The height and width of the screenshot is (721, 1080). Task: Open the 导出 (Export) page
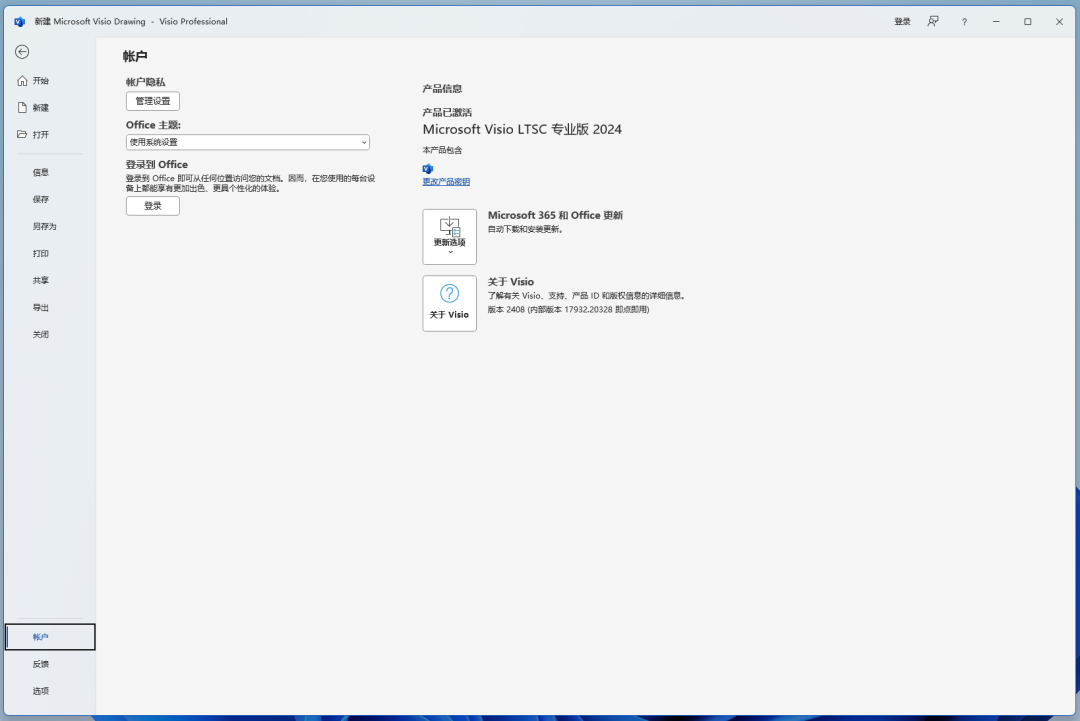tap(50, 307)
